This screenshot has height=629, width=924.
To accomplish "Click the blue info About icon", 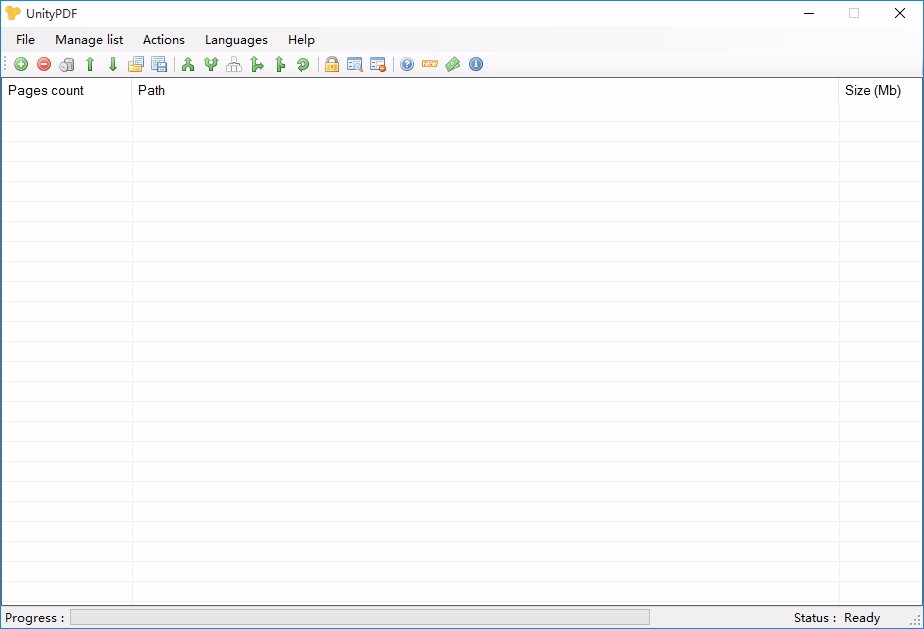I will [476, 64].
